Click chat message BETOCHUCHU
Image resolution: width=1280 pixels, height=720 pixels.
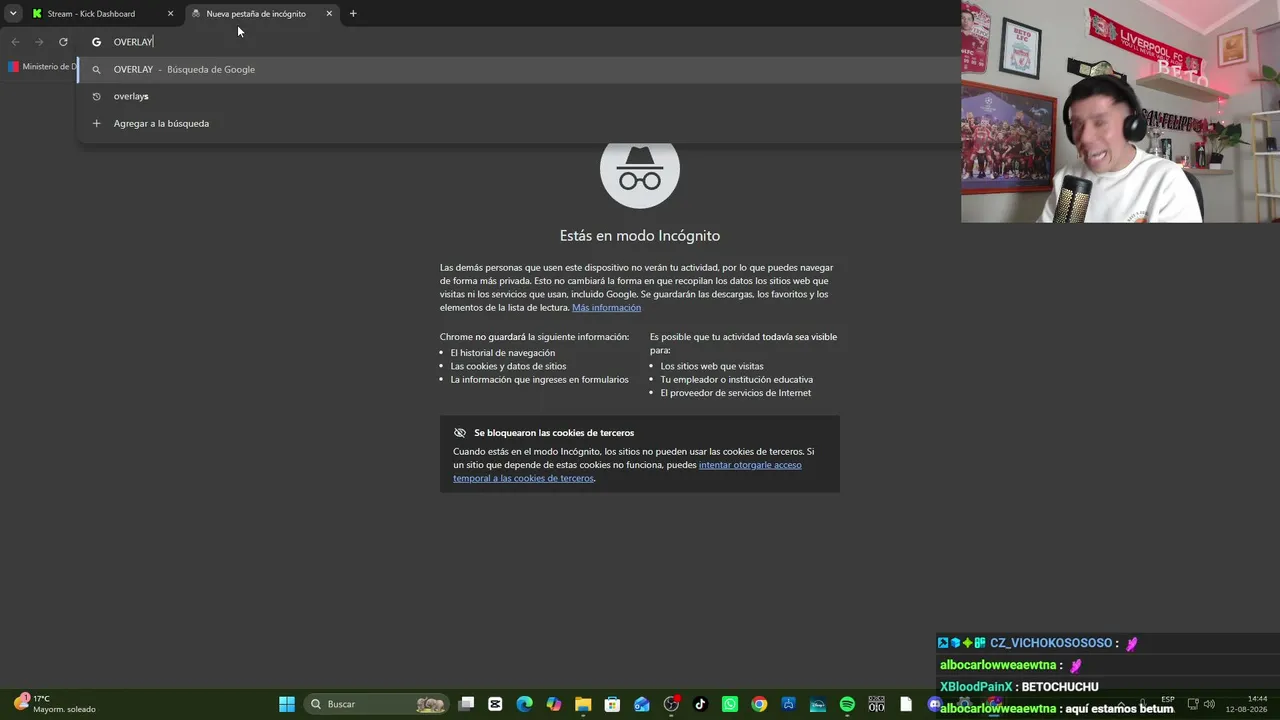1060,687
